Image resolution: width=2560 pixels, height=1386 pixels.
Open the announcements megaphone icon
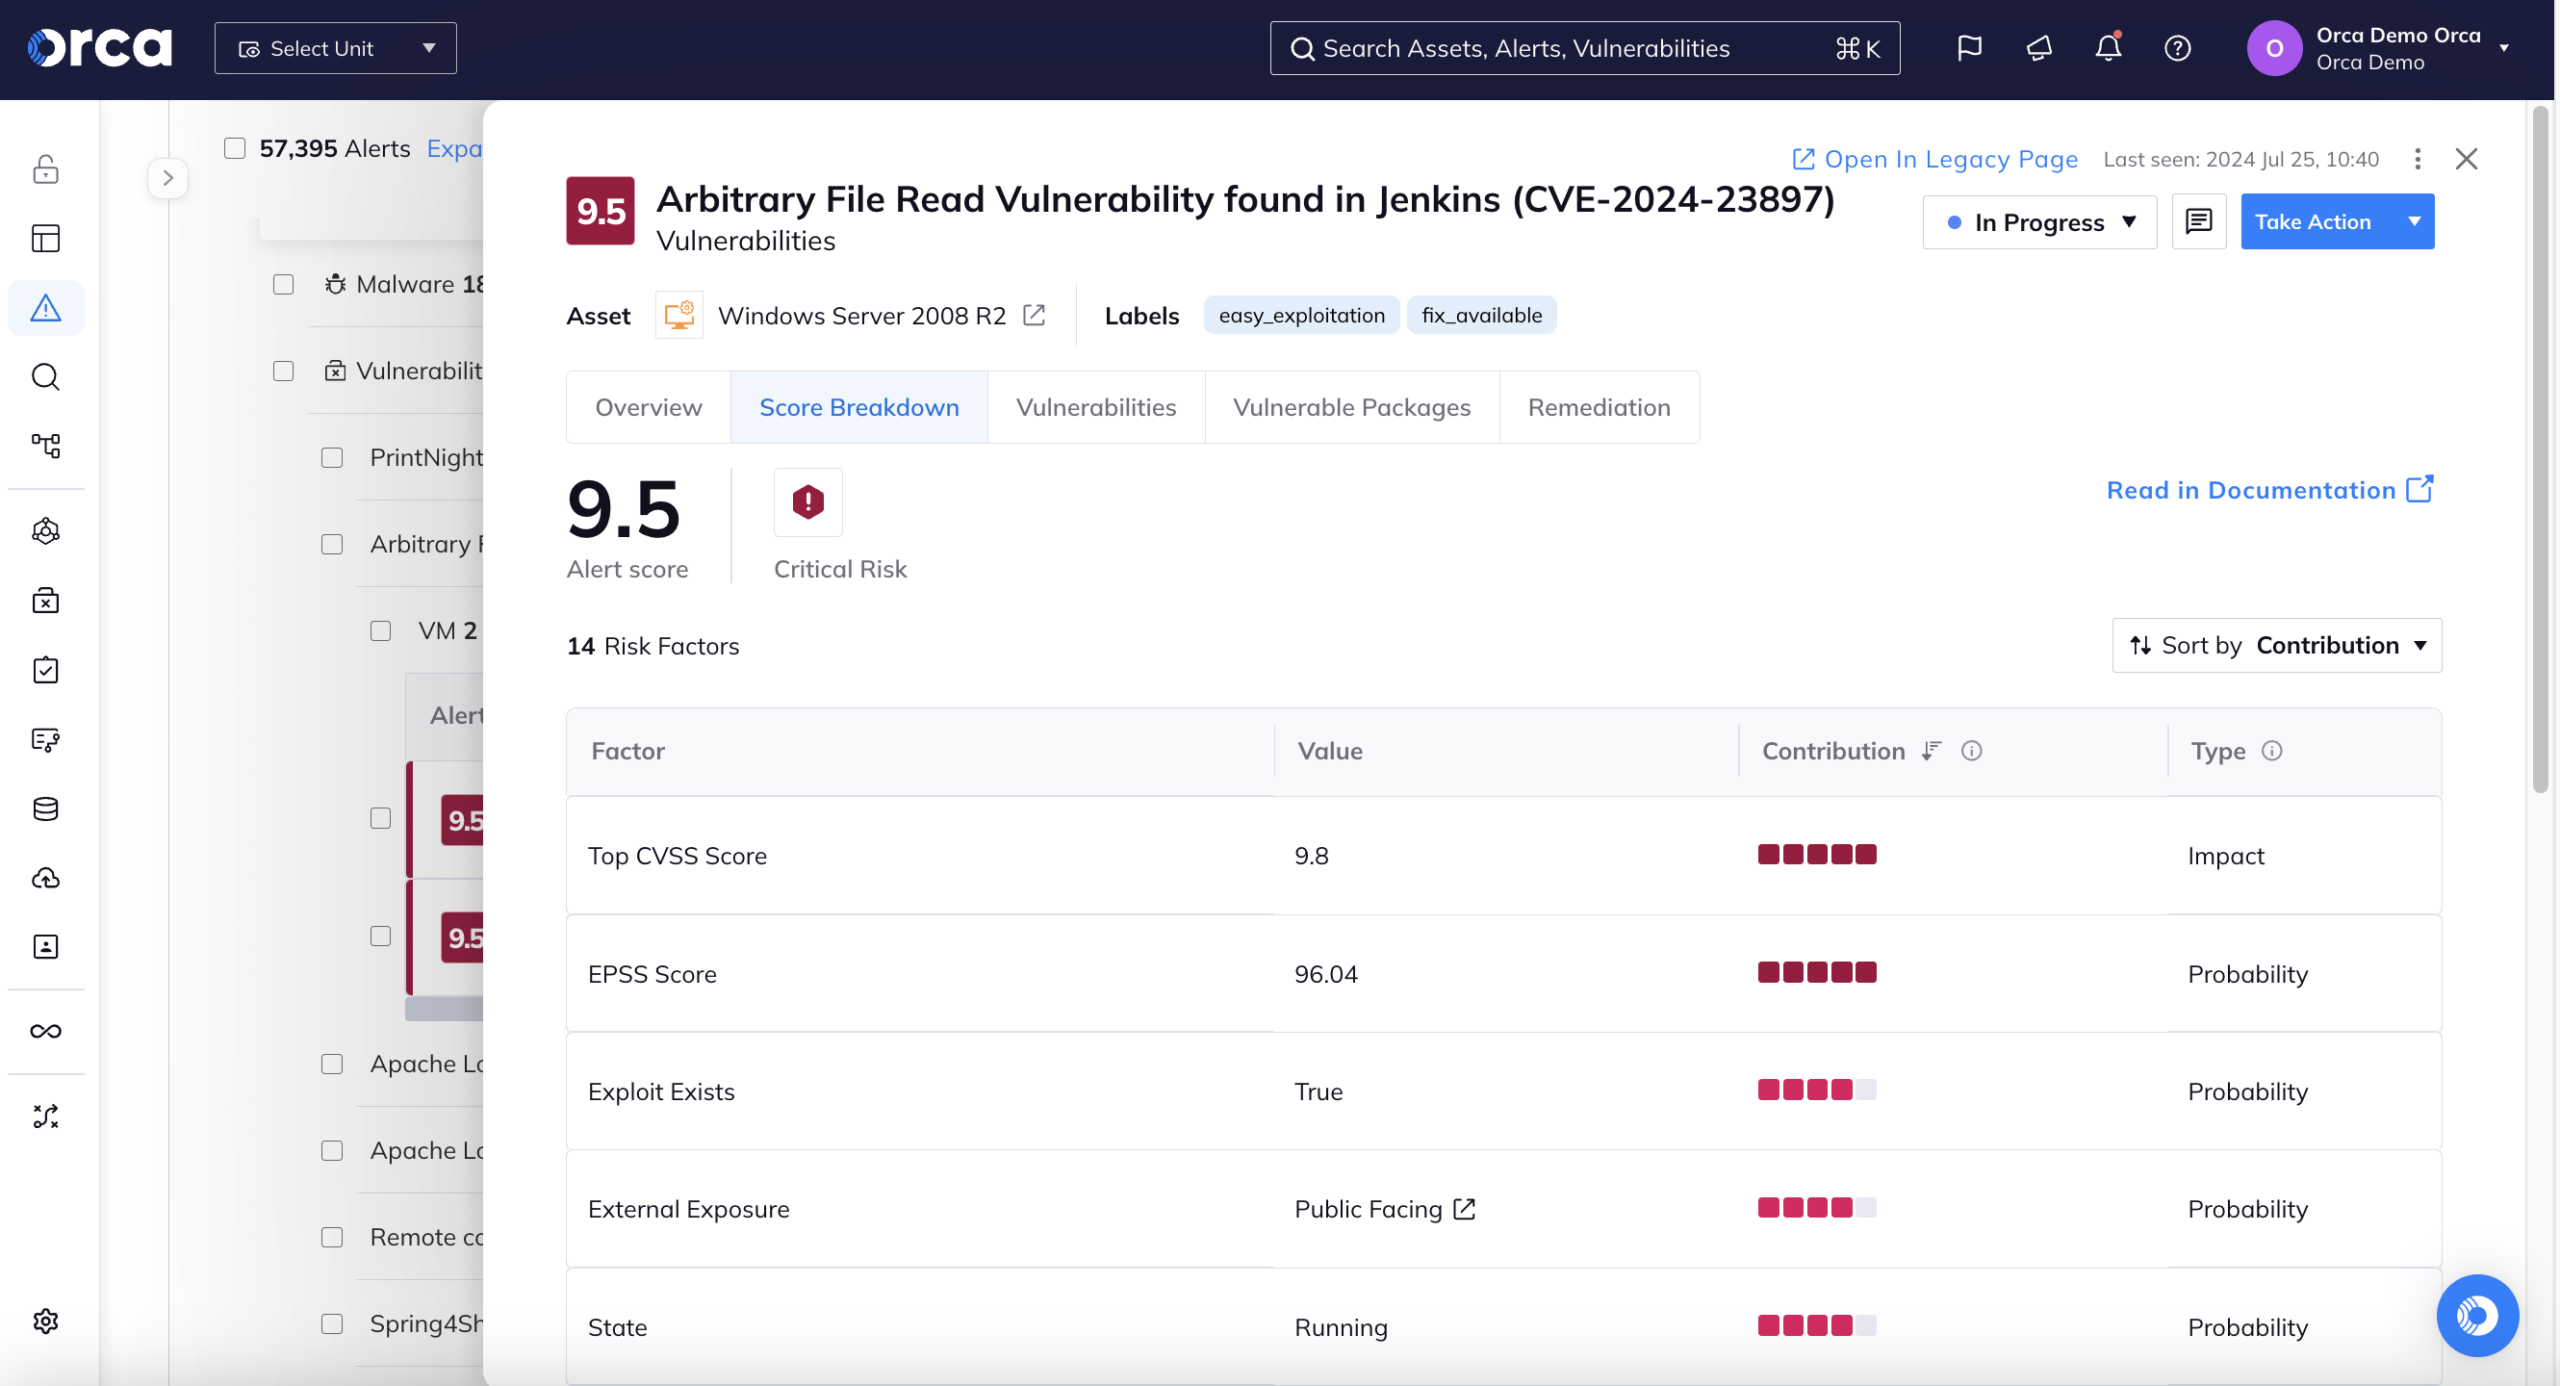(x=2038, y=47)
